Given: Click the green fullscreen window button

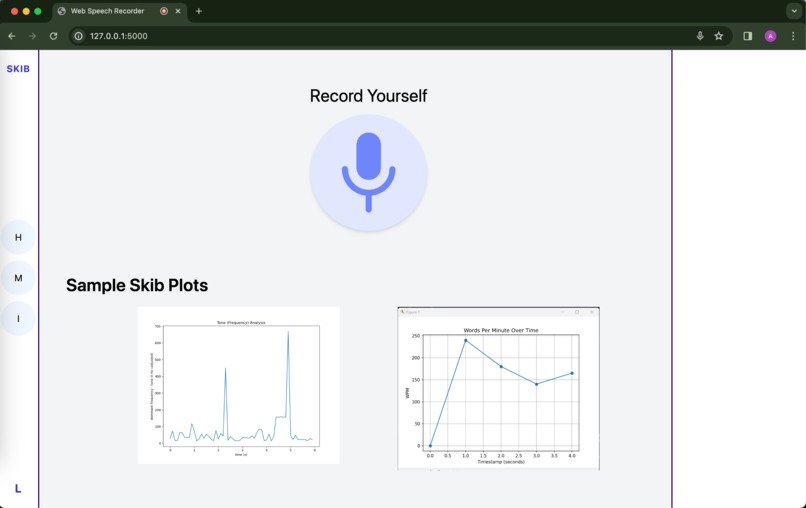Looking at the screenshot, I should tap(38, 11).
